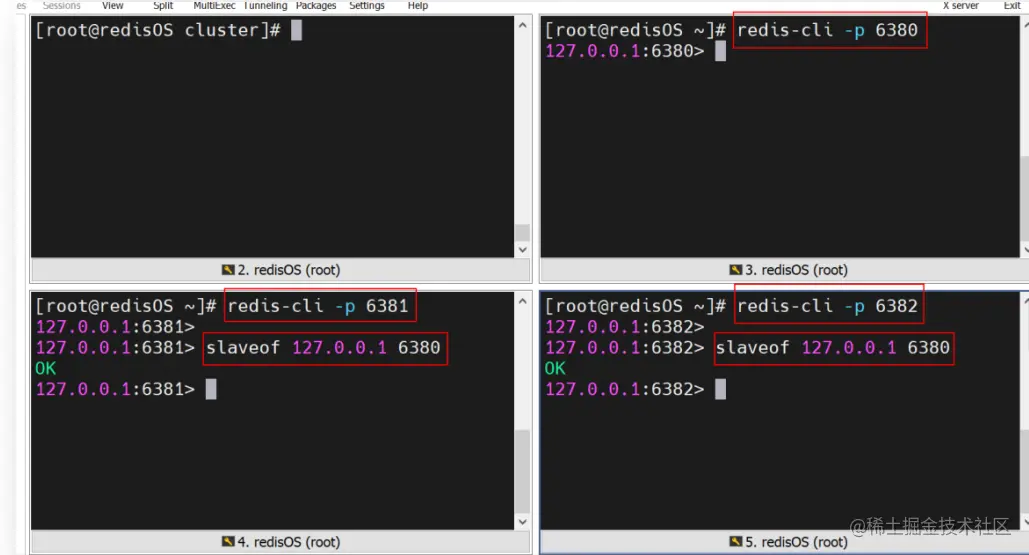Click scroll-up arrow in pane 2 terminal
1029x555 pixels.
tap(522, 25)
